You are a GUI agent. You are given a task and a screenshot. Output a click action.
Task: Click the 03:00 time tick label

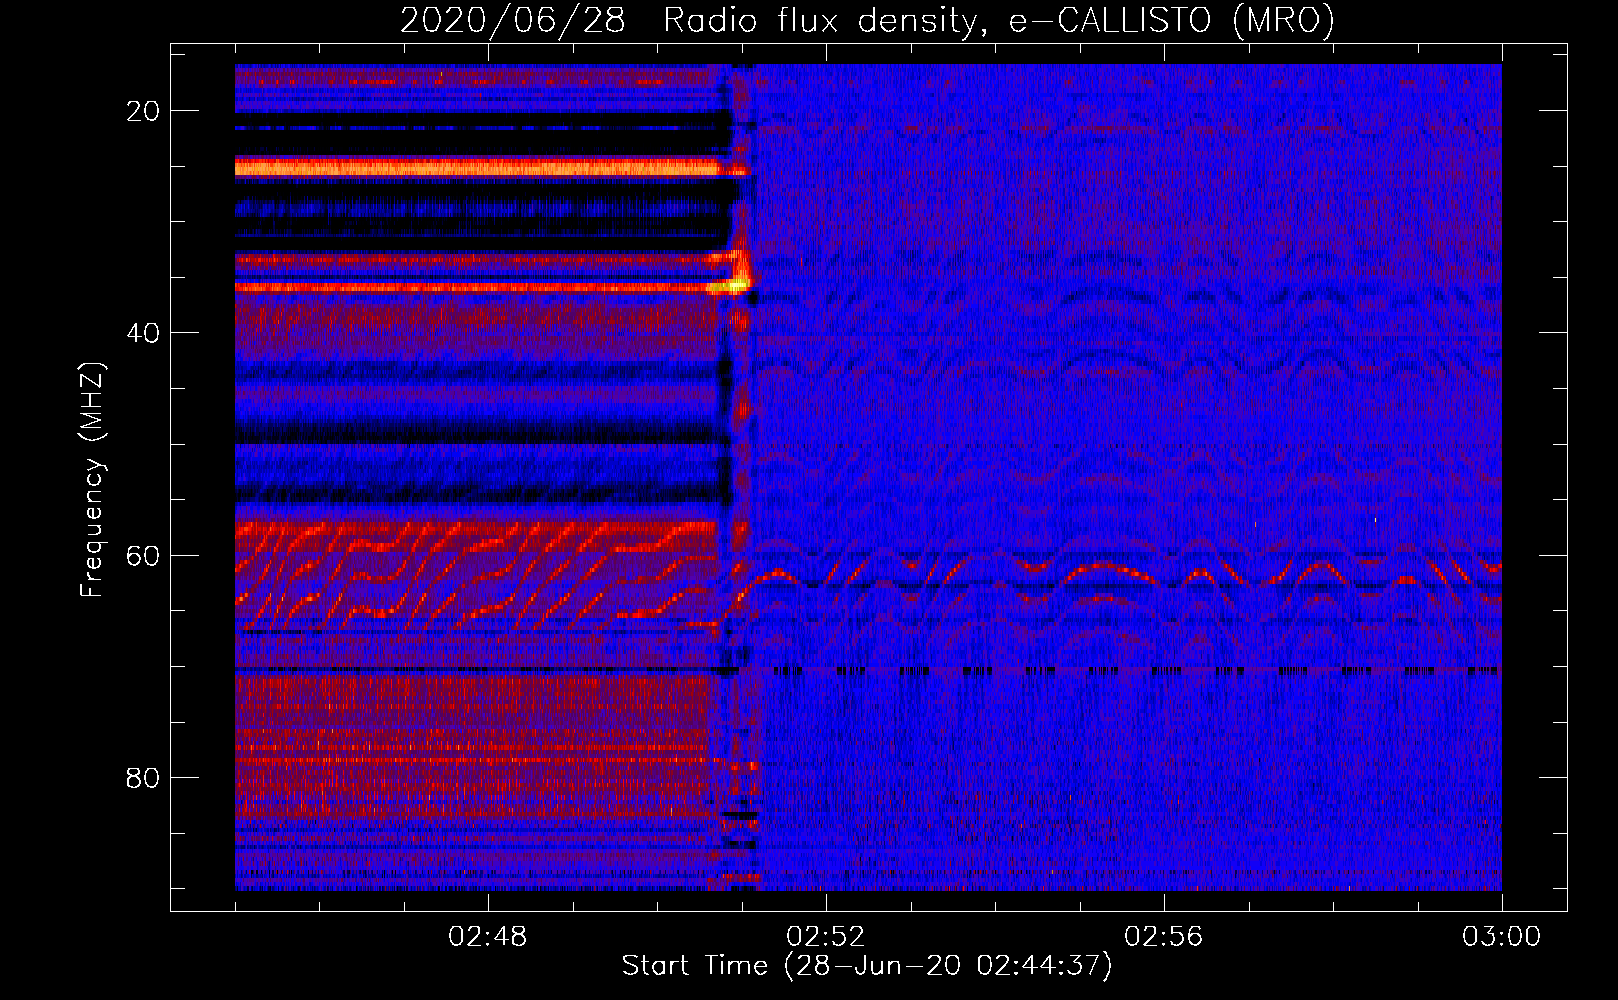1502,937
